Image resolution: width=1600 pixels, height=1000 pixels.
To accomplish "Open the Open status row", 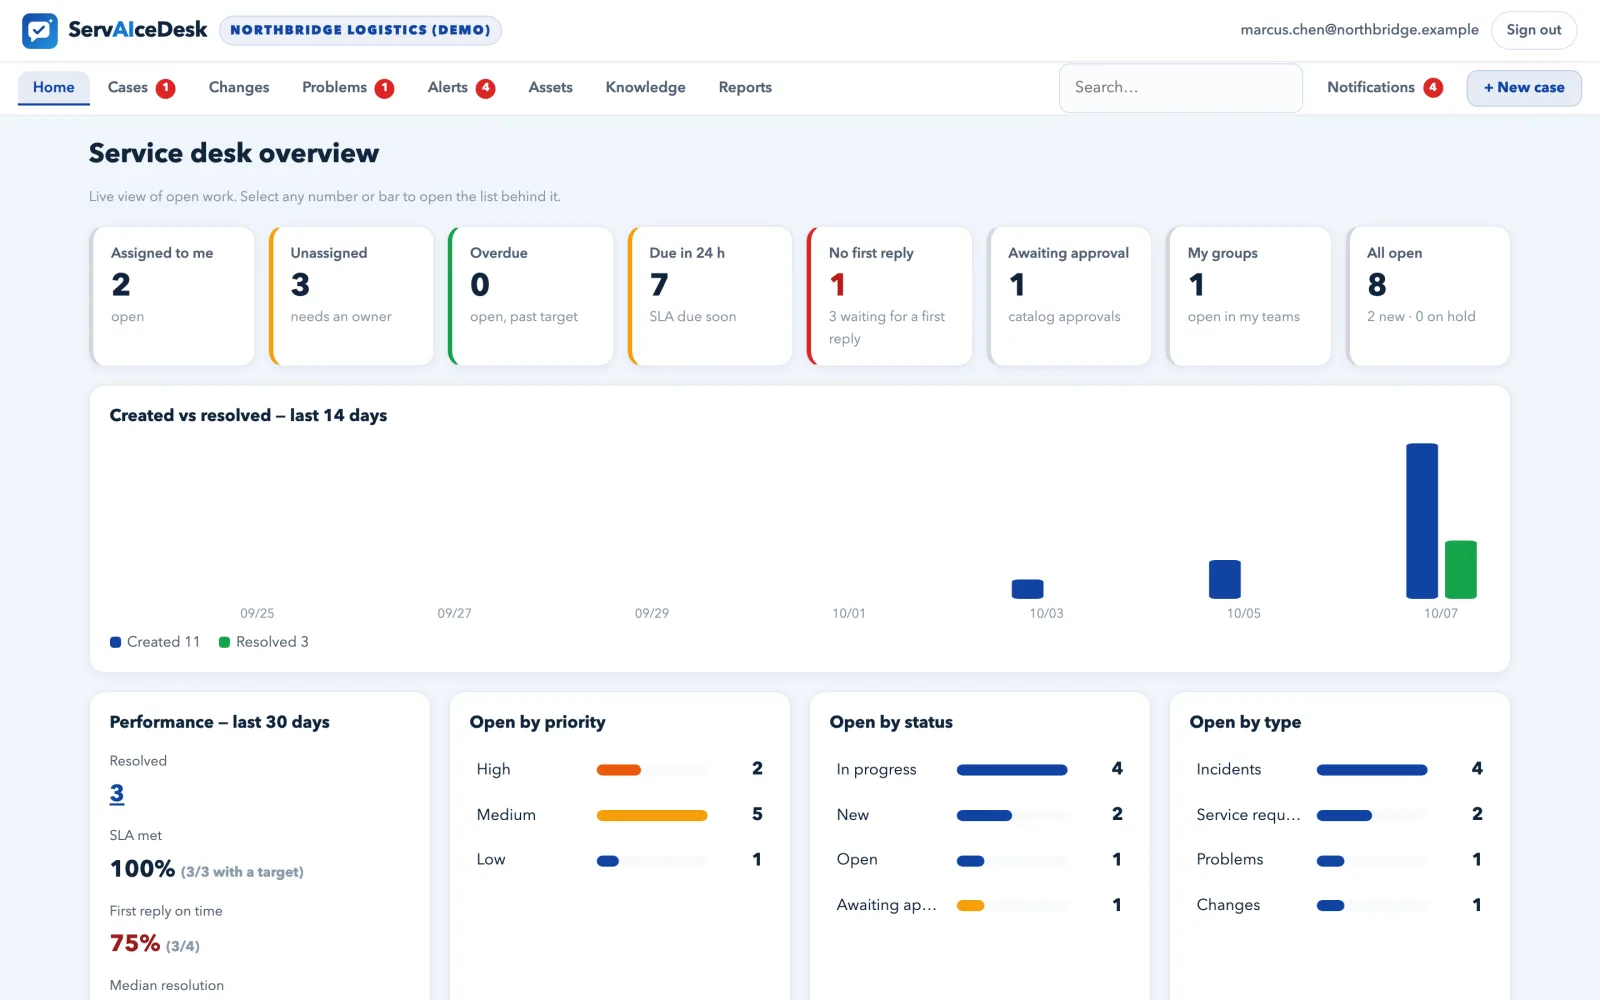I will click(x=980, y=860).
